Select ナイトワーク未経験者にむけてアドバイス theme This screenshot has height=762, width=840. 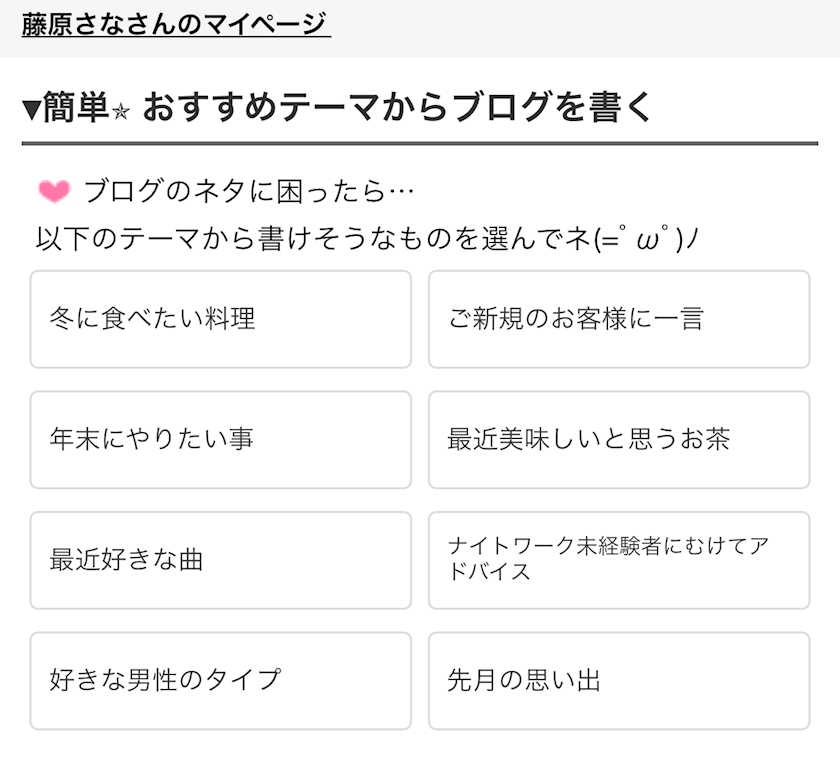click(x=618, y=560)
